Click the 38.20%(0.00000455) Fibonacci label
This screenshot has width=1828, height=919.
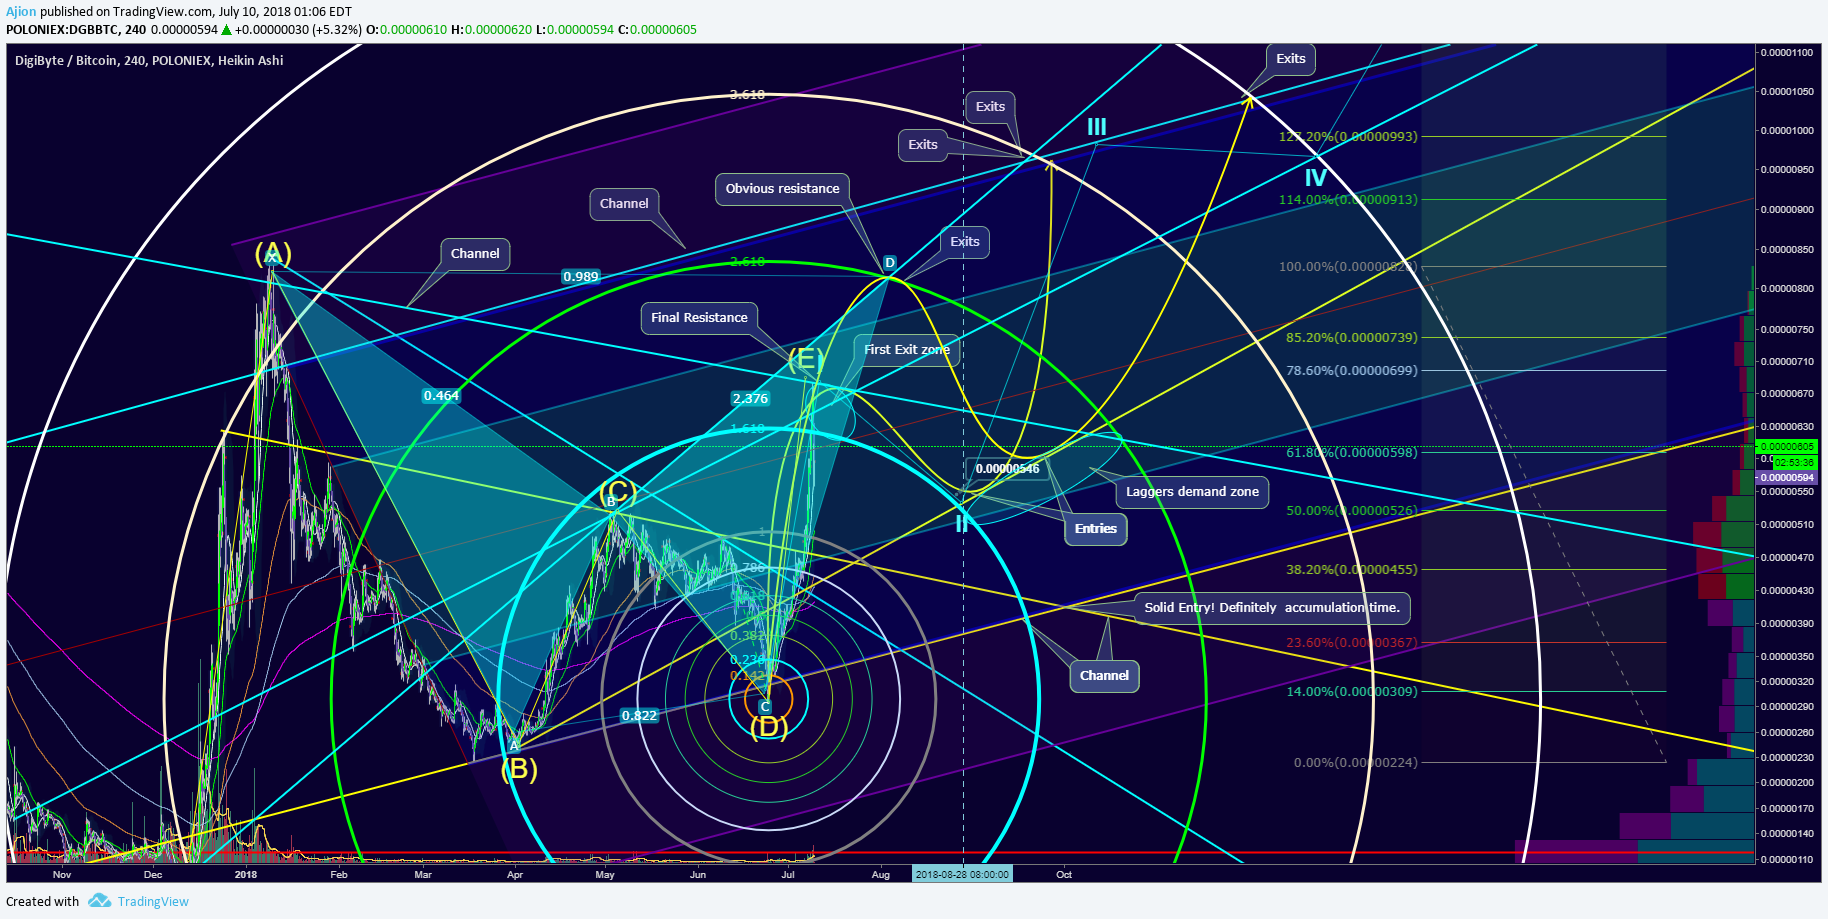(1351, 570)
